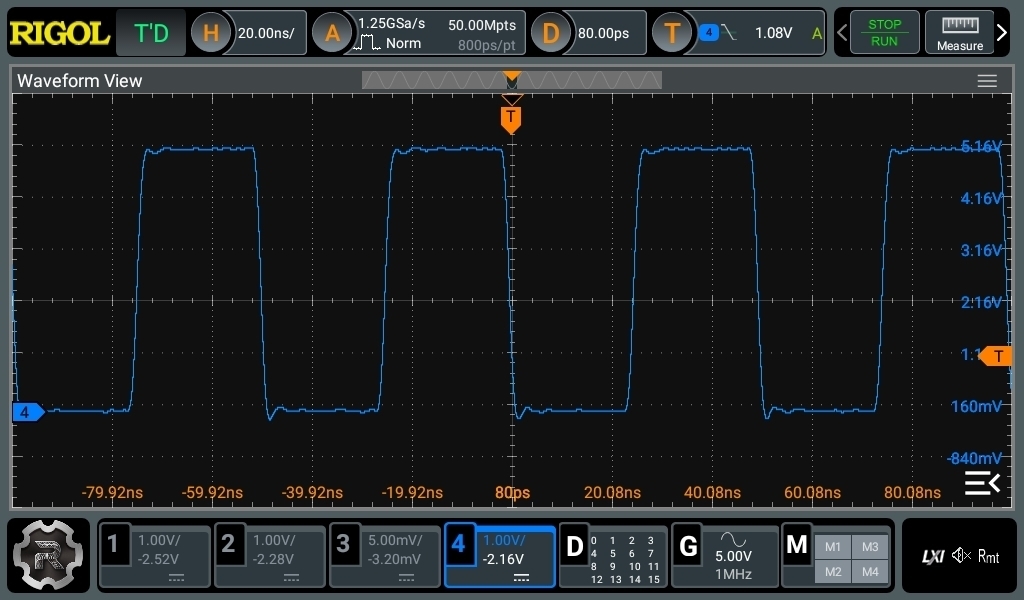Click channel 3 scale 5.00mV/ value
Viewport: 1024px width, 600px height.
pos(395,541)
